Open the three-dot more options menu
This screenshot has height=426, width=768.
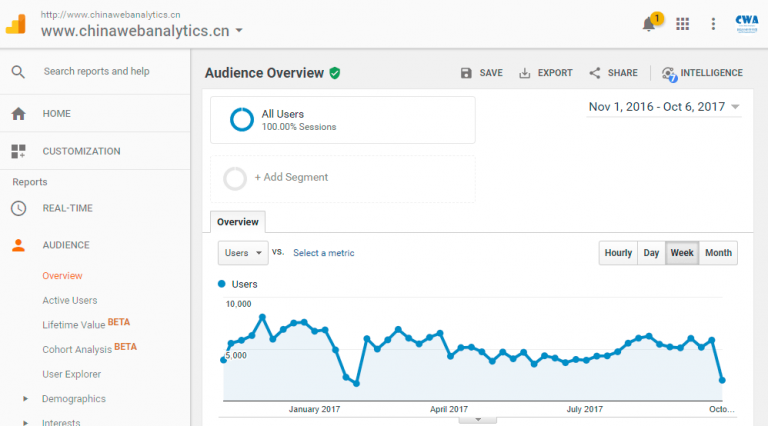[x=713, y=24]
